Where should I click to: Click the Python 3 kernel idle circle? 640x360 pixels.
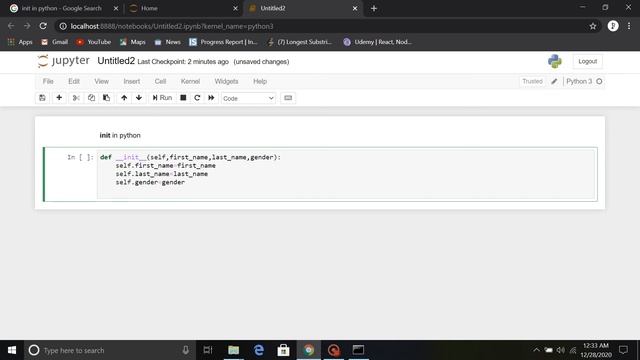click(x=599, y=81)
